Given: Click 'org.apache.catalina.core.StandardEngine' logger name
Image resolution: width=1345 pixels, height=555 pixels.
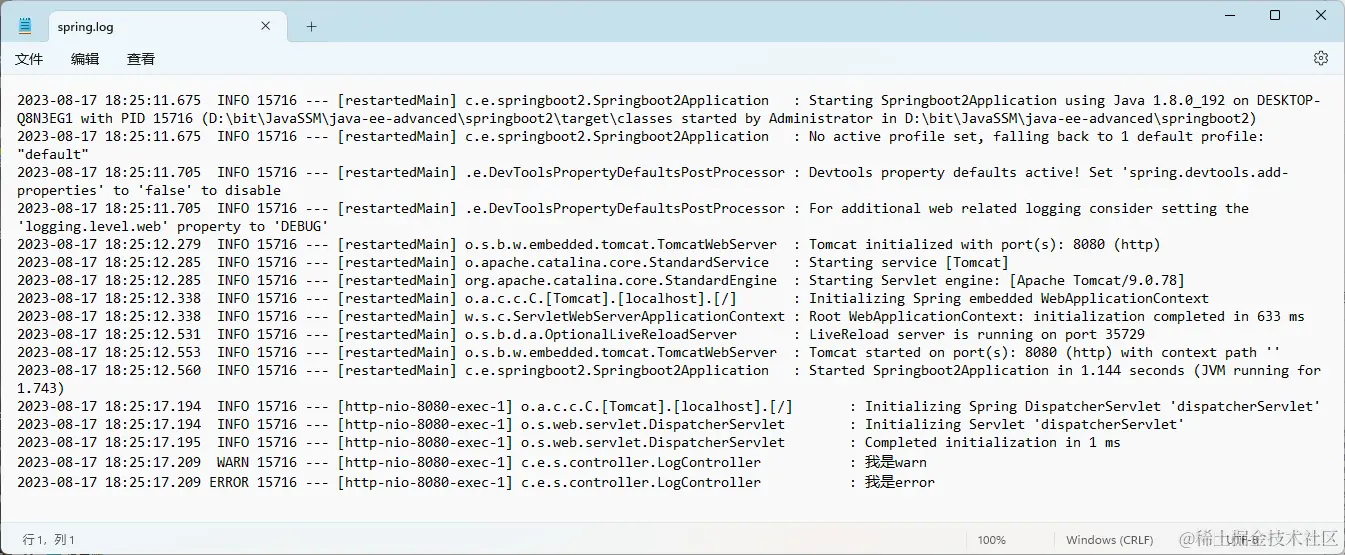Looking at the screenshot, I should point(621,280).
